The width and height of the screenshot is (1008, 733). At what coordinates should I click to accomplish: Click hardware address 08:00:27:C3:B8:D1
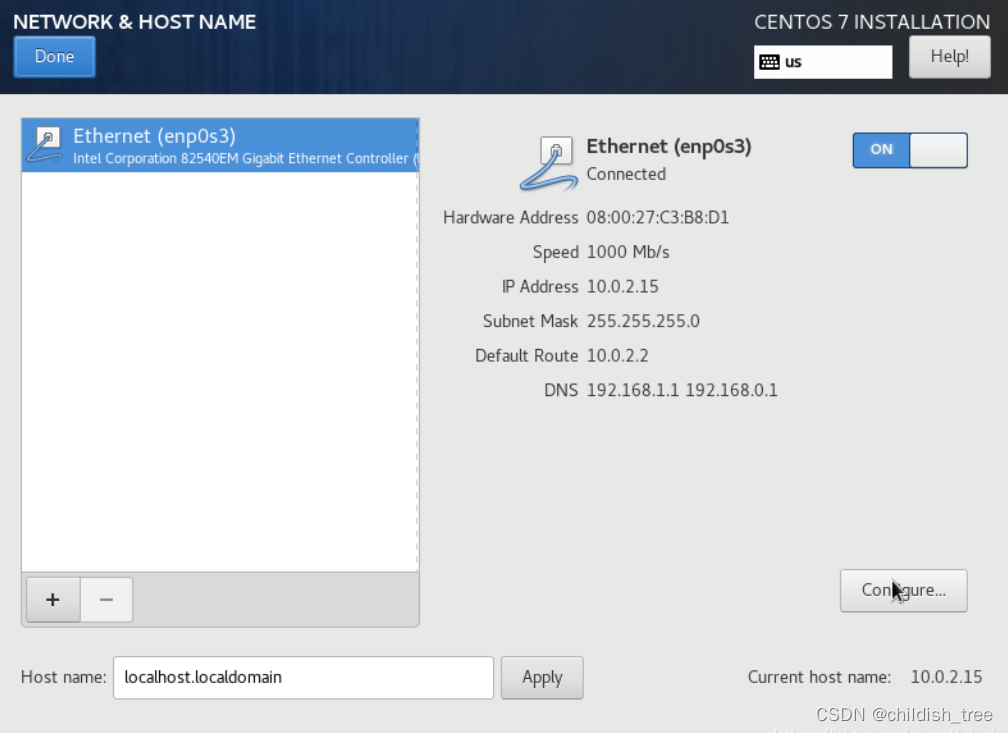658,217
